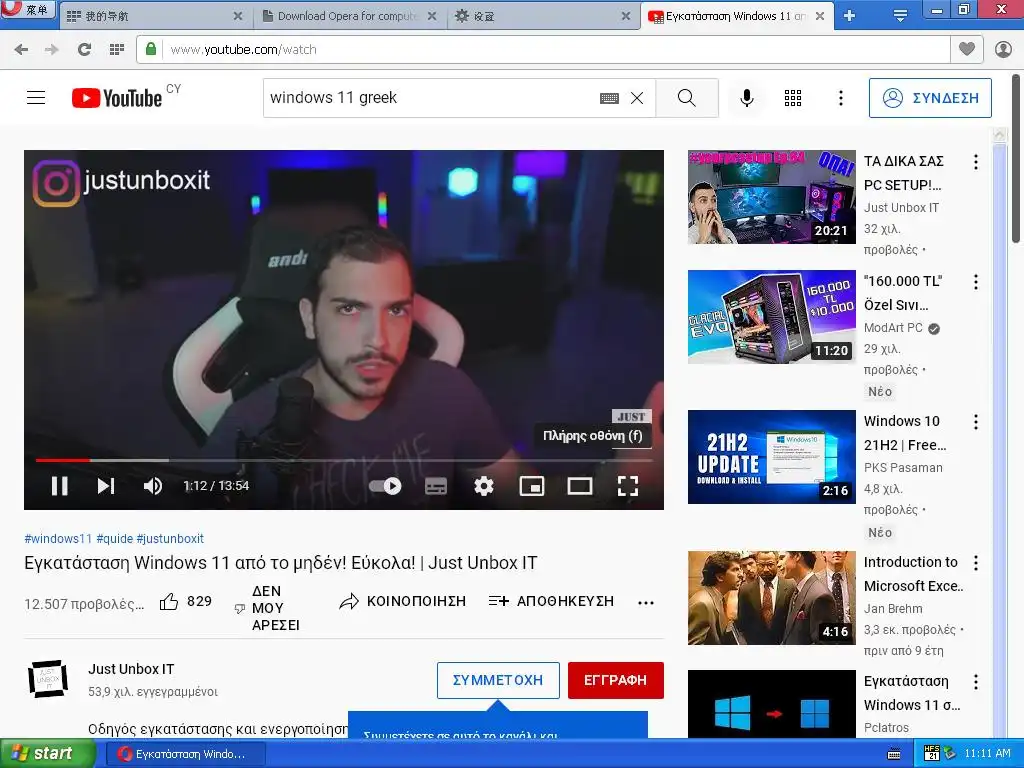Switch to the 我的导航 tab

coord(154,16)
